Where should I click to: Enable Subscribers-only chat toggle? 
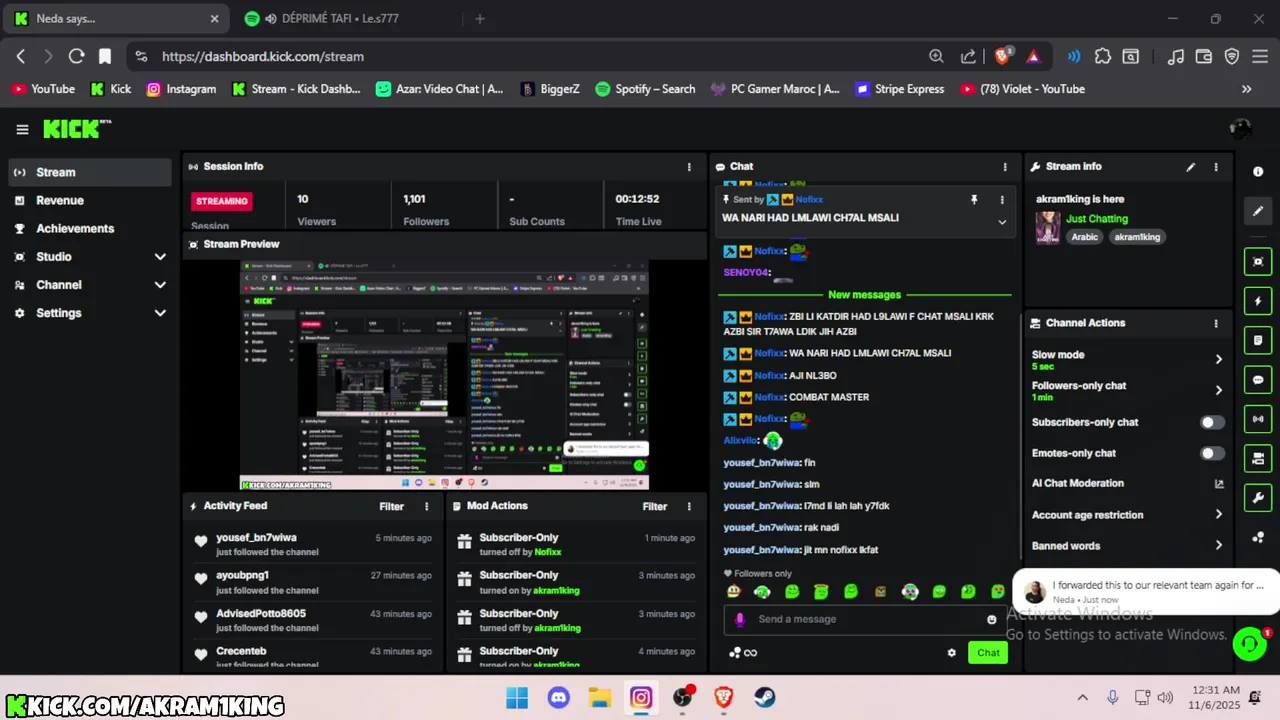(x=1212, y=423)
